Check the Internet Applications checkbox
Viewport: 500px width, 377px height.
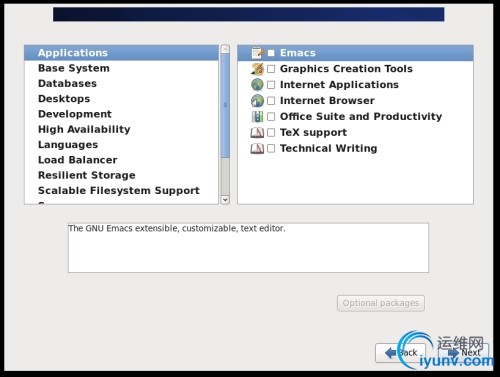point(271,85)
